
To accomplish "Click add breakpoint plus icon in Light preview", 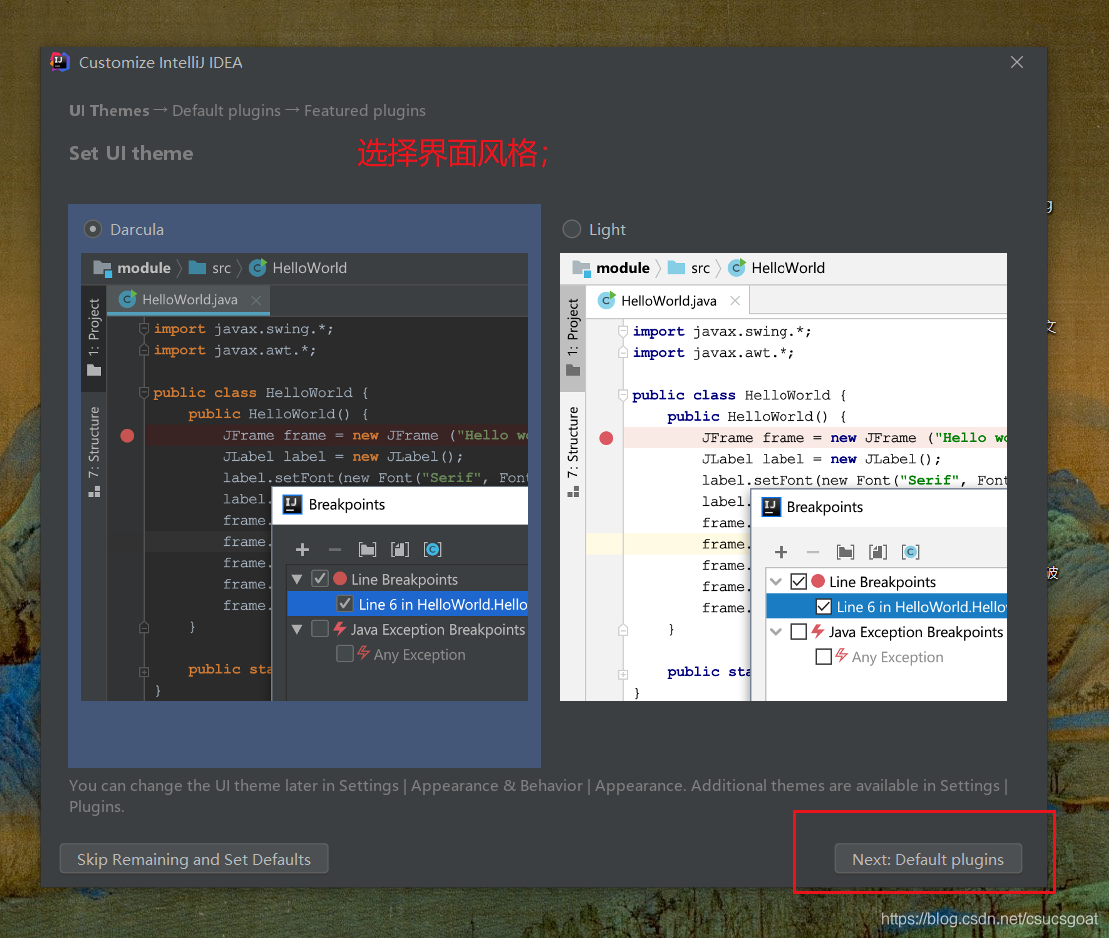I will click(x=781, y=552).
